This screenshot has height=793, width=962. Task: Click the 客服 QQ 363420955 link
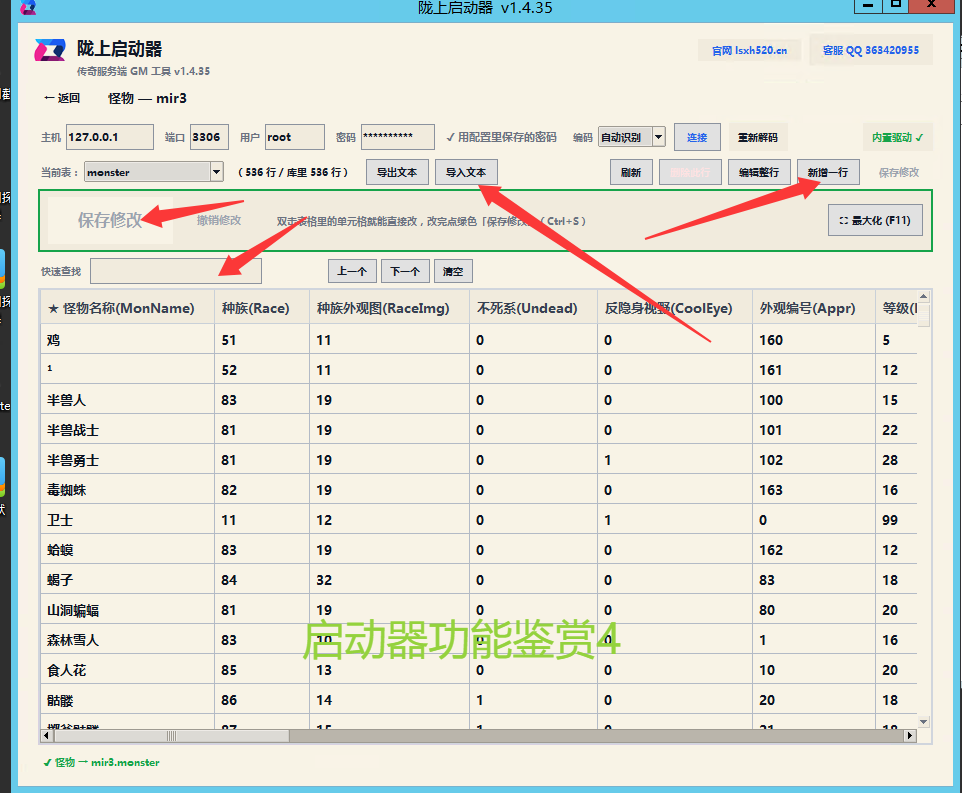[x=871, y=50]
